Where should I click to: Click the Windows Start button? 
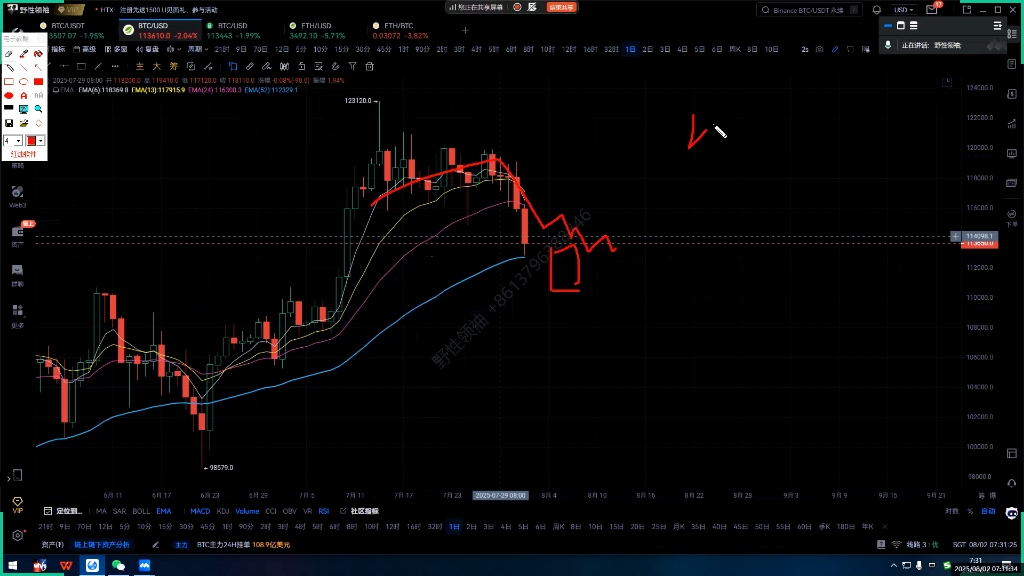(12, 565)
